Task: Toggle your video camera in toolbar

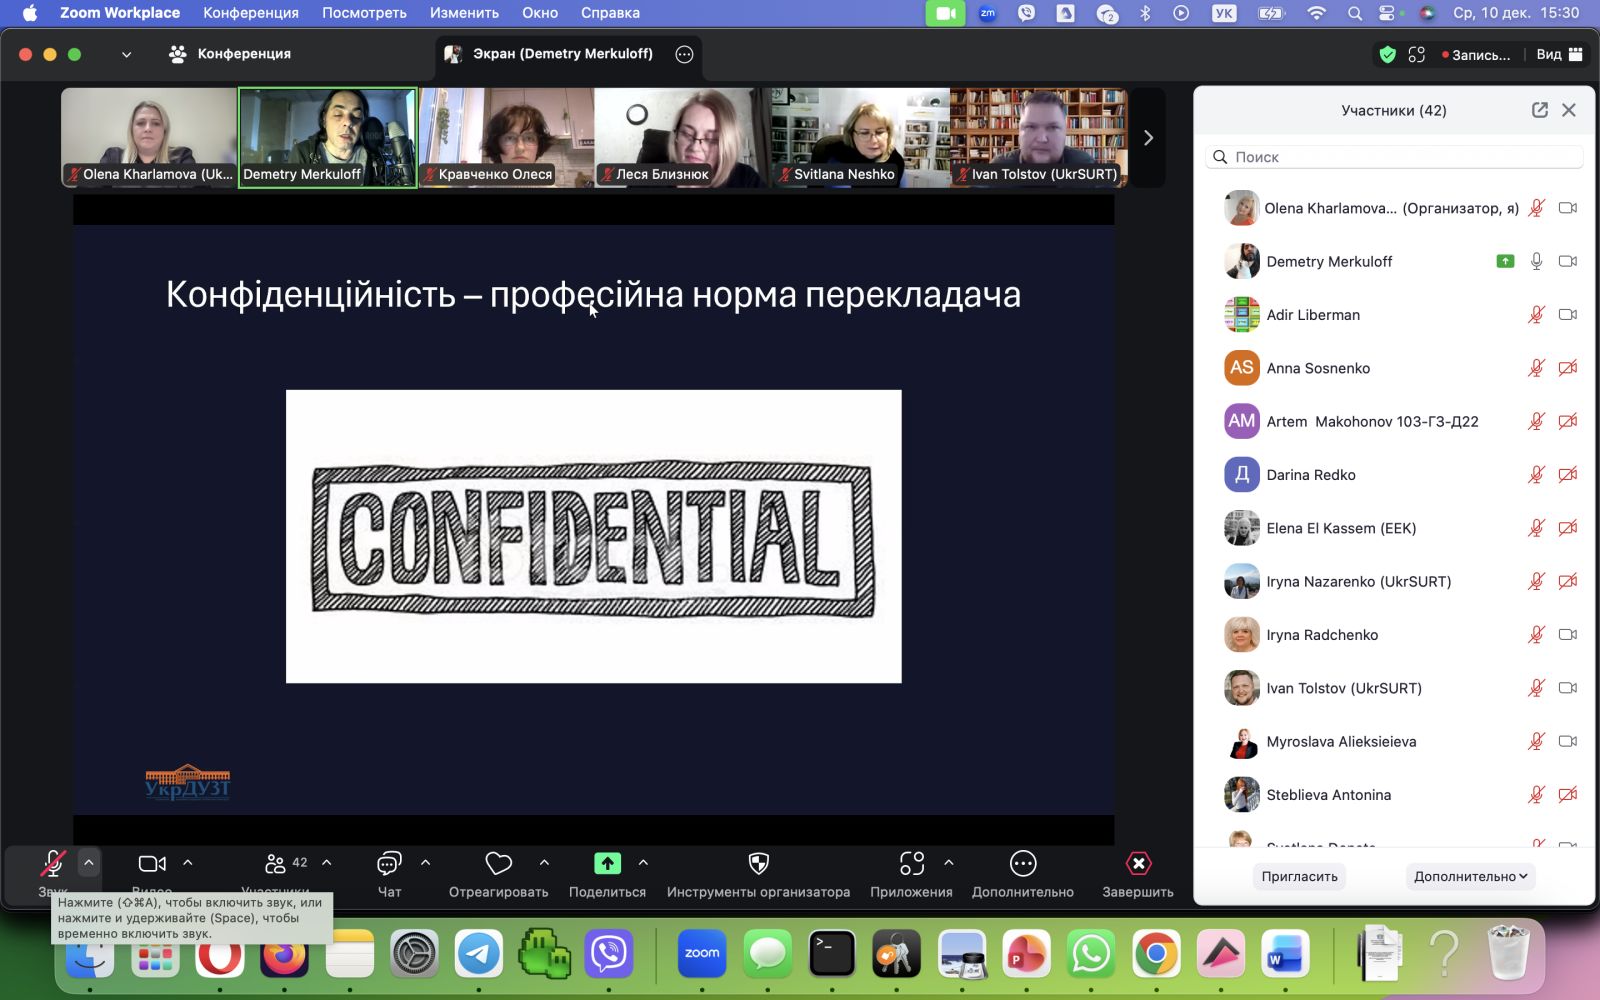Action: pos(152,864)
